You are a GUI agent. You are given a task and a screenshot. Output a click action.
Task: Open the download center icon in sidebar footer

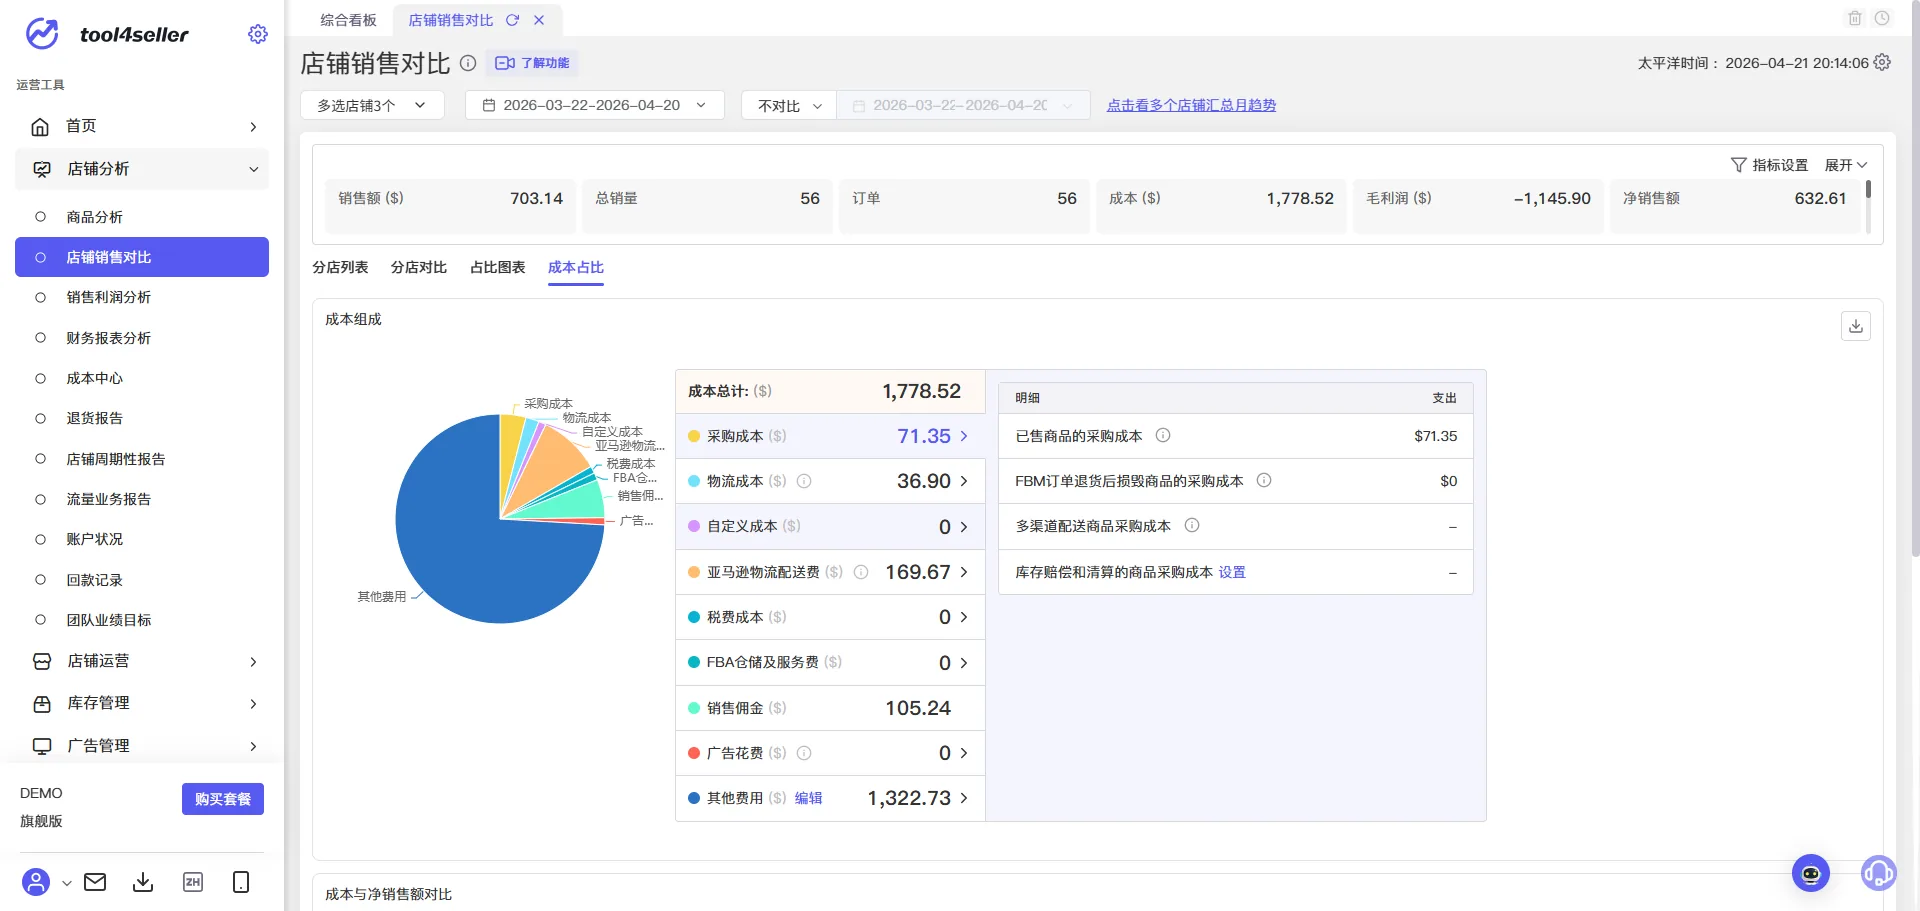pos(143,882)
